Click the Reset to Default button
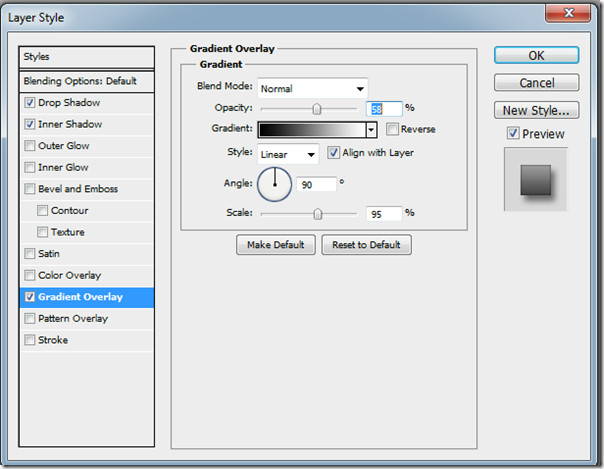 366,245
